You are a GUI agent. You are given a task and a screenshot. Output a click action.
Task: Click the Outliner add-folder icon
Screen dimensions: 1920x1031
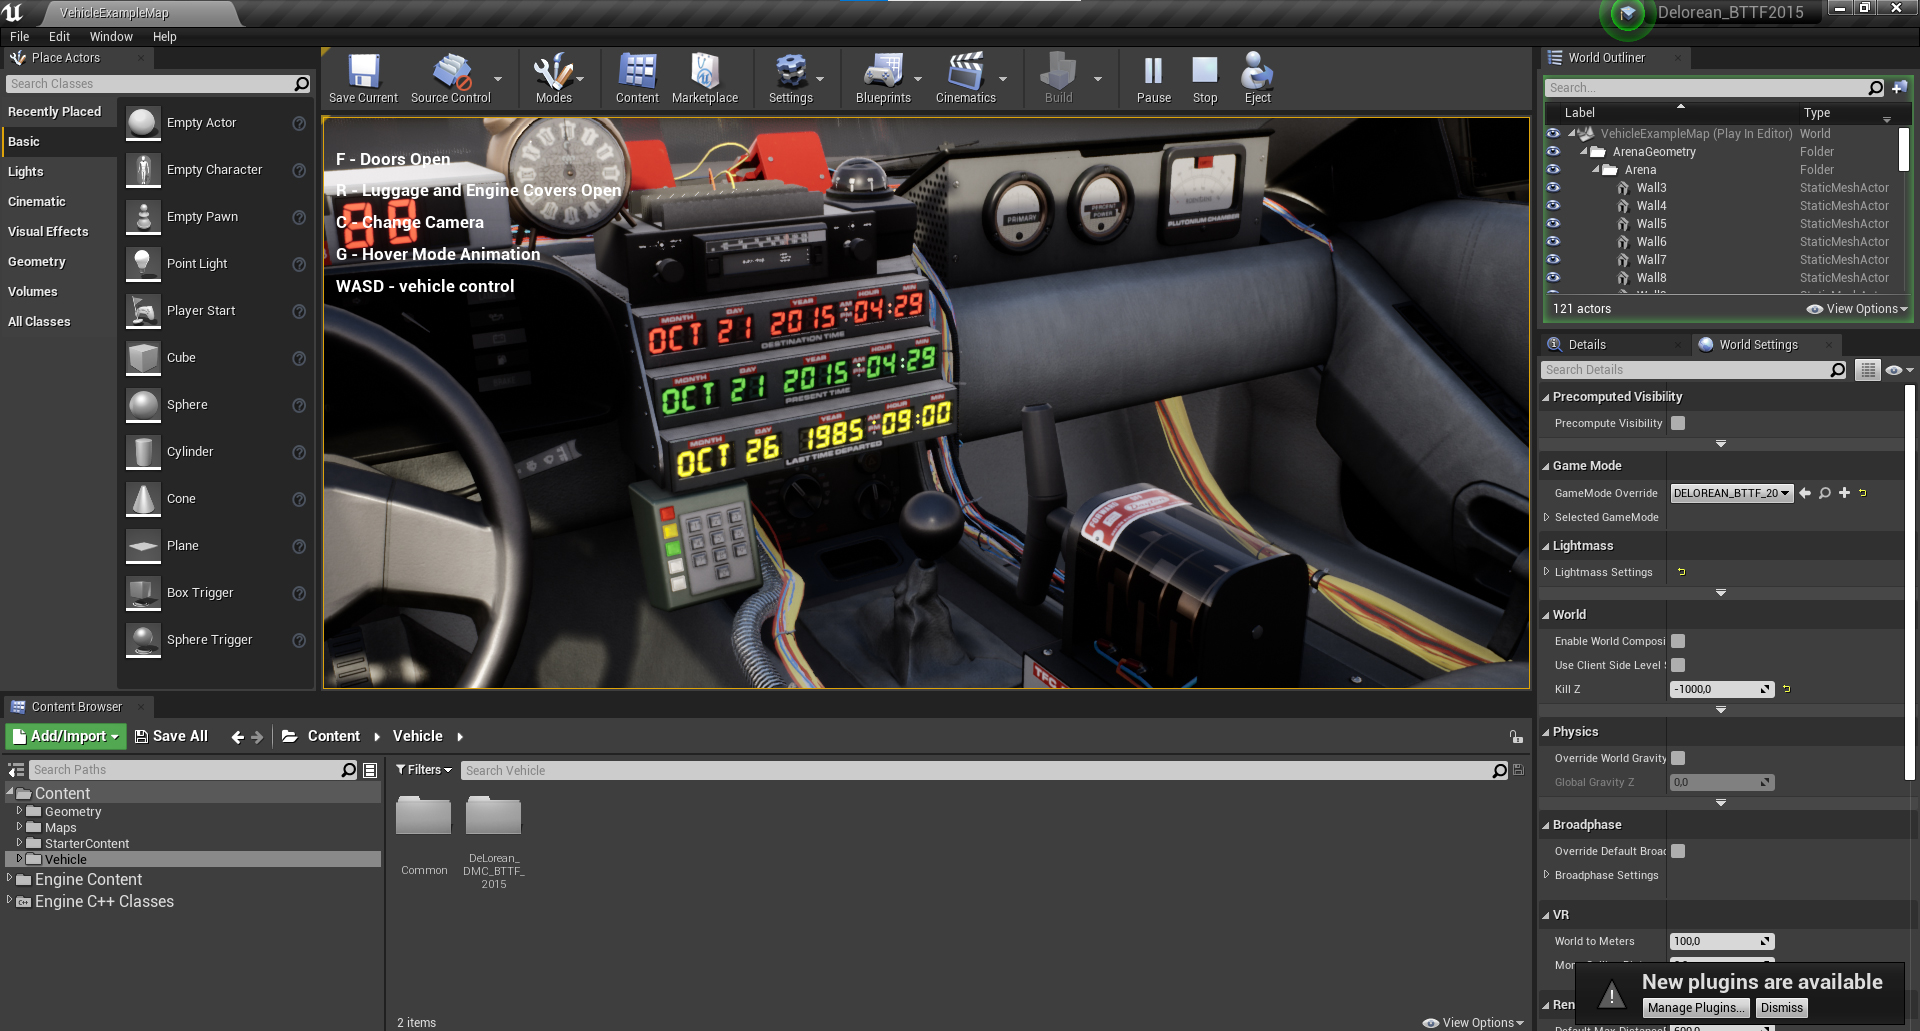coord(1899,88)
